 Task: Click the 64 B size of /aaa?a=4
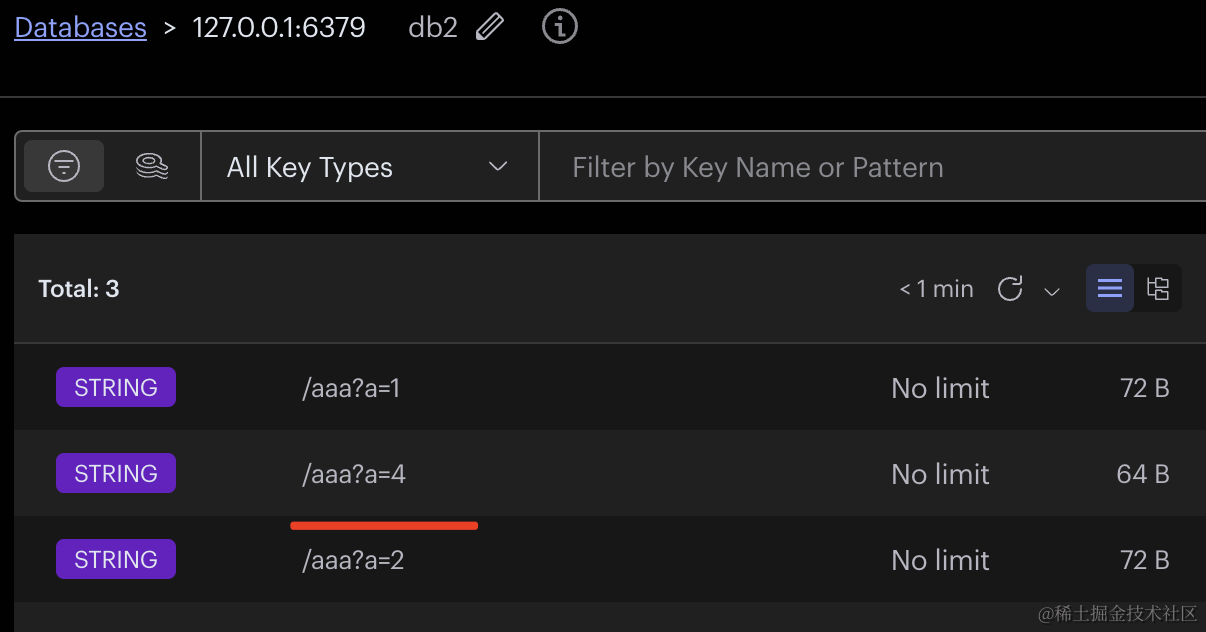point(1143,474)
